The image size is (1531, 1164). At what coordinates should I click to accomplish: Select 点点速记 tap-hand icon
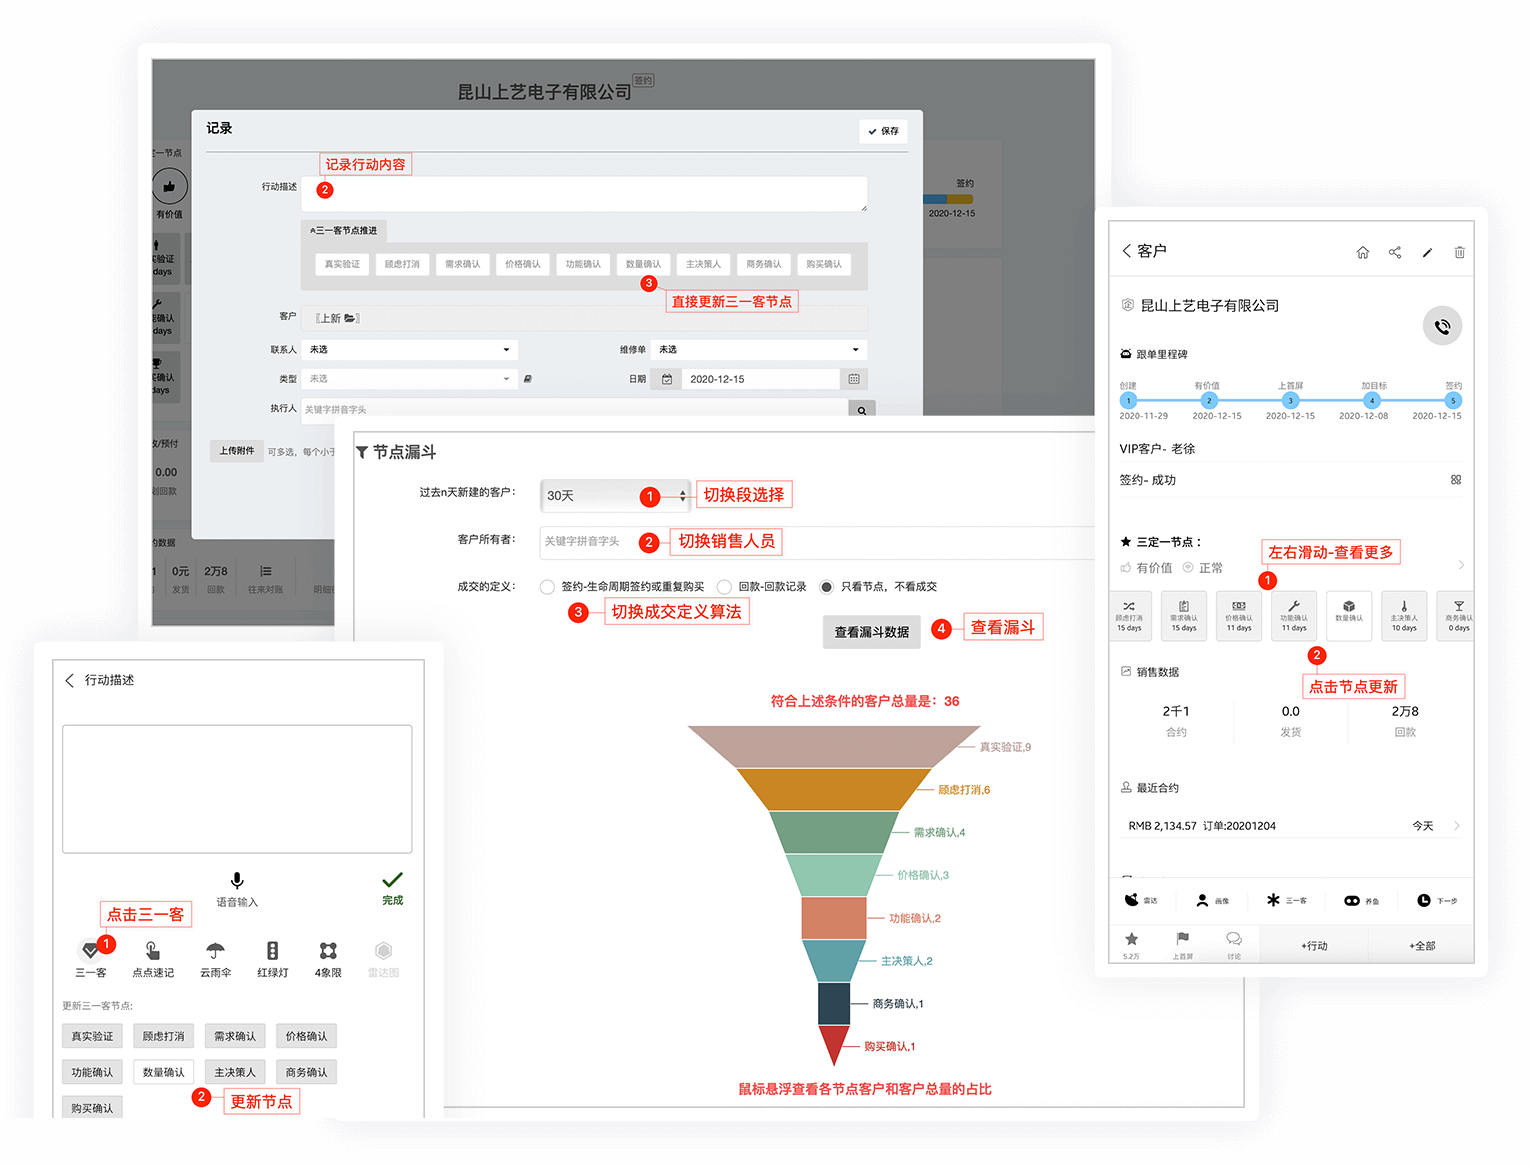152,950
